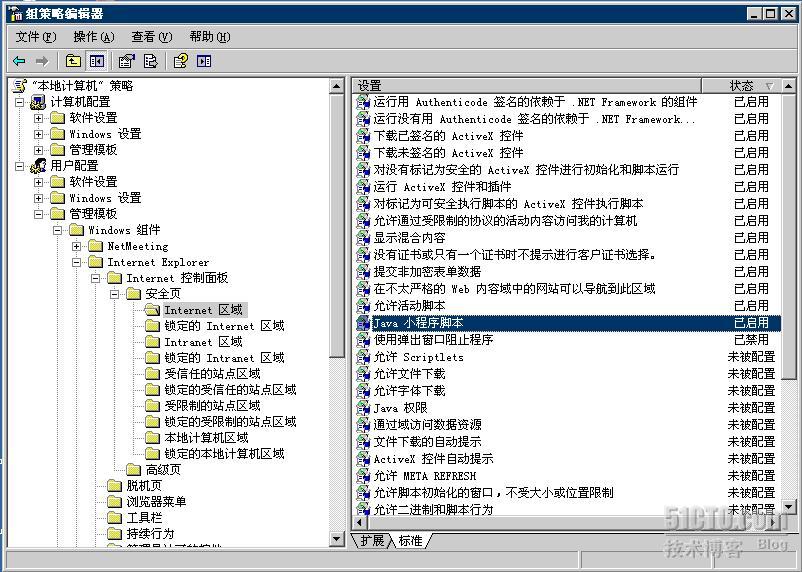Expand the NetMeeting tree node
This screenshot has height=572, width=802.
click(77, 246)
